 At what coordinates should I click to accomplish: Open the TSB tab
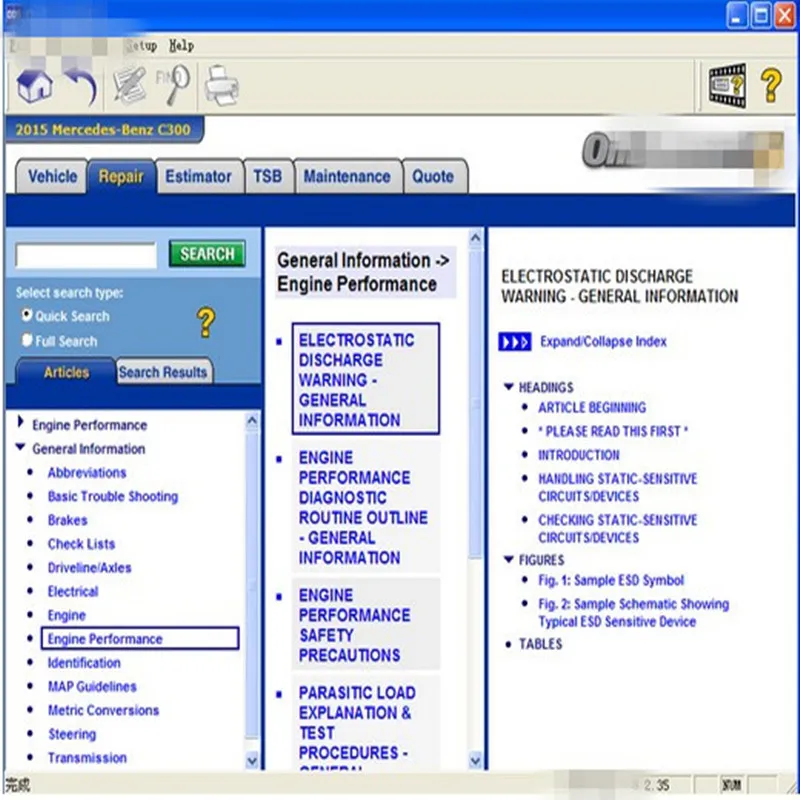point(268,177)
